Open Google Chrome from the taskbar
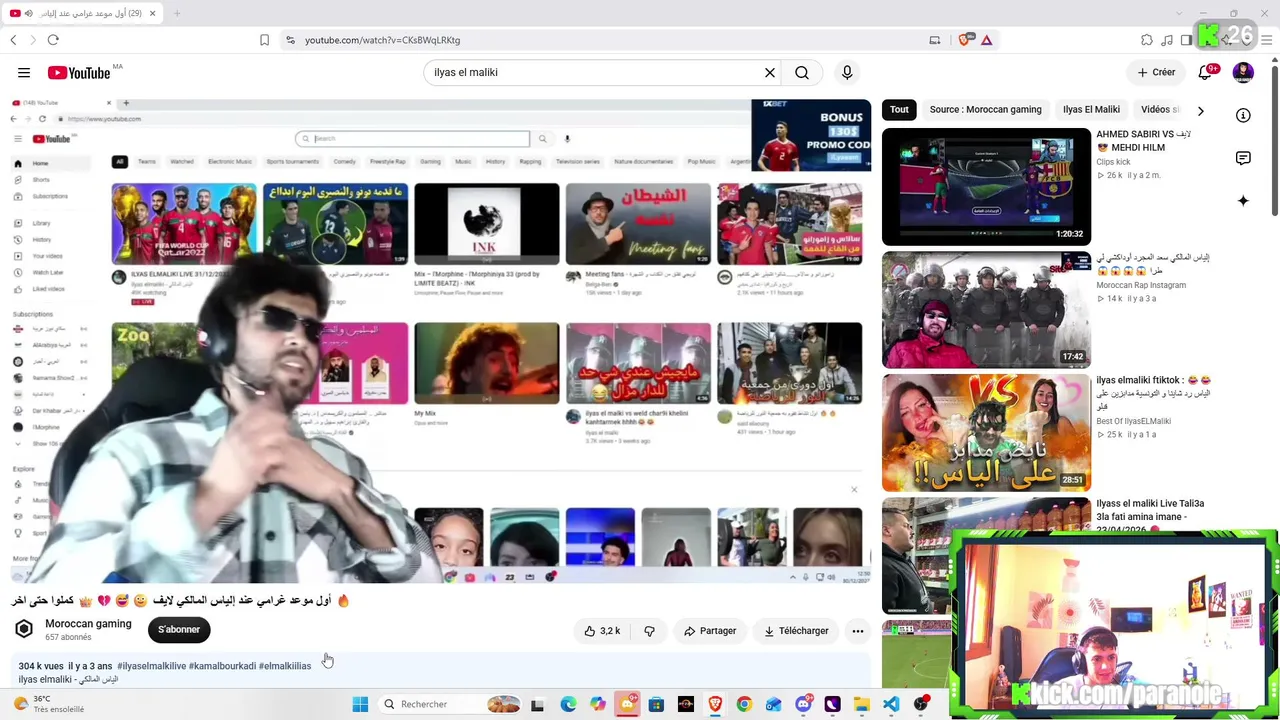Viewport: 1280px width, 720px height. (x=744, y=704)
